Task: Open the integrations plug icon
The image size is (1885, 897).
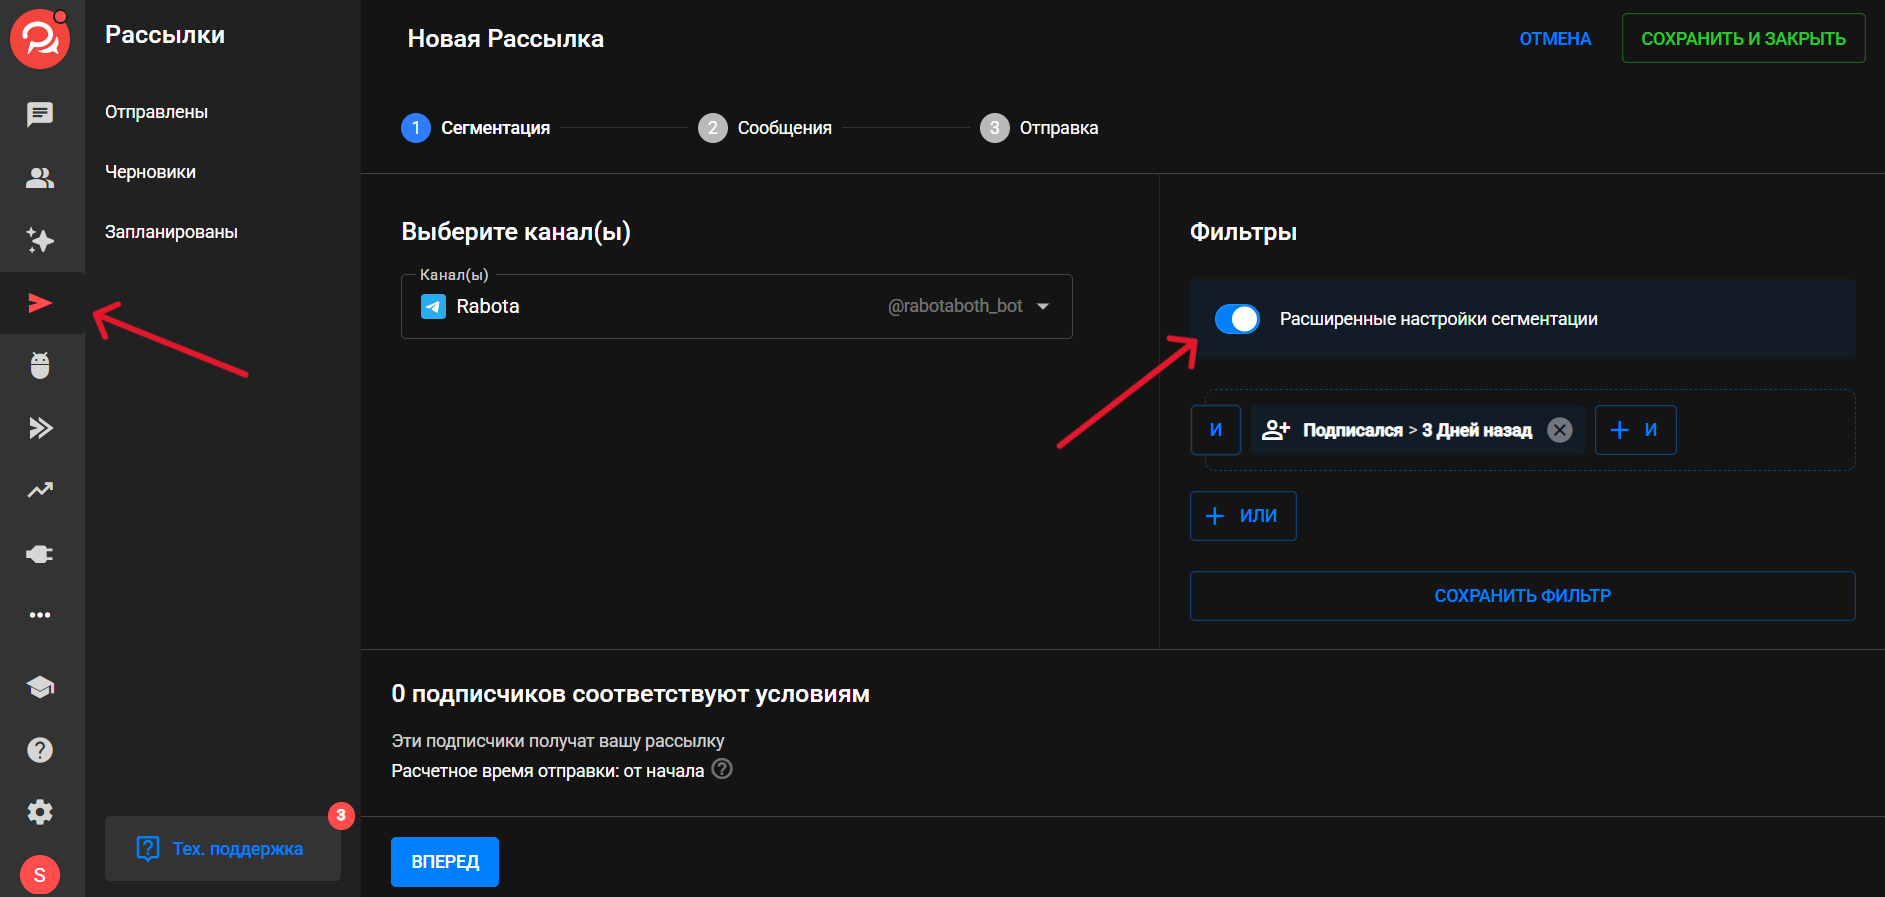Action: (x=40, y=554)
